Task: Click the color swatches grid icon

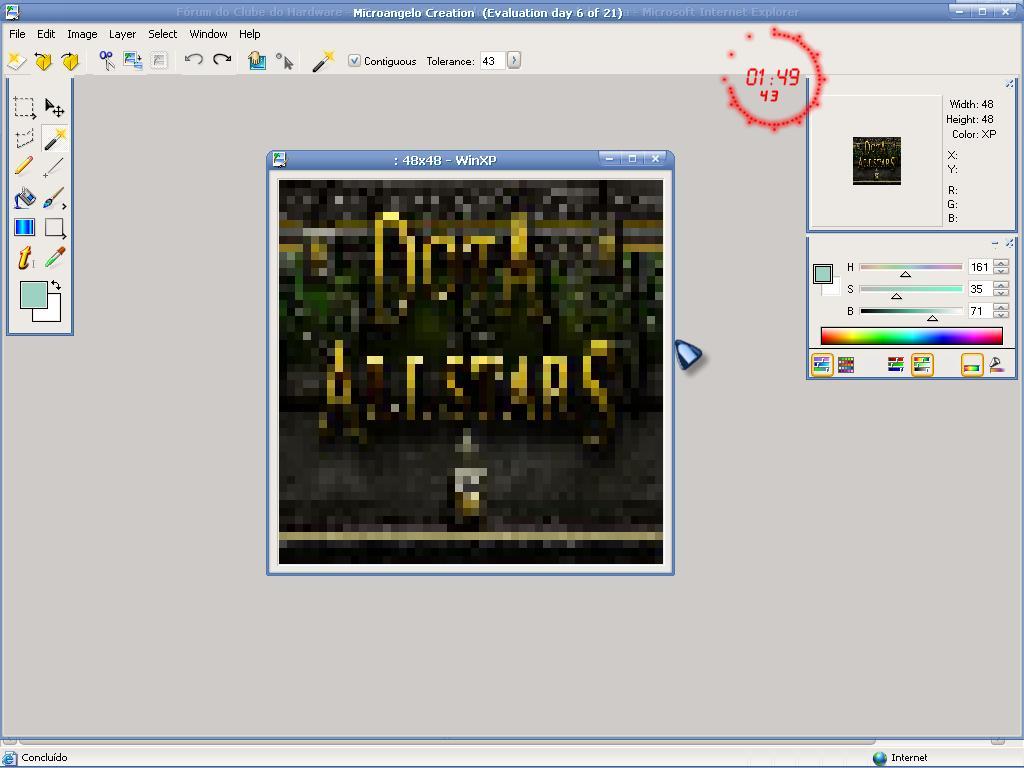Action: 846,365
